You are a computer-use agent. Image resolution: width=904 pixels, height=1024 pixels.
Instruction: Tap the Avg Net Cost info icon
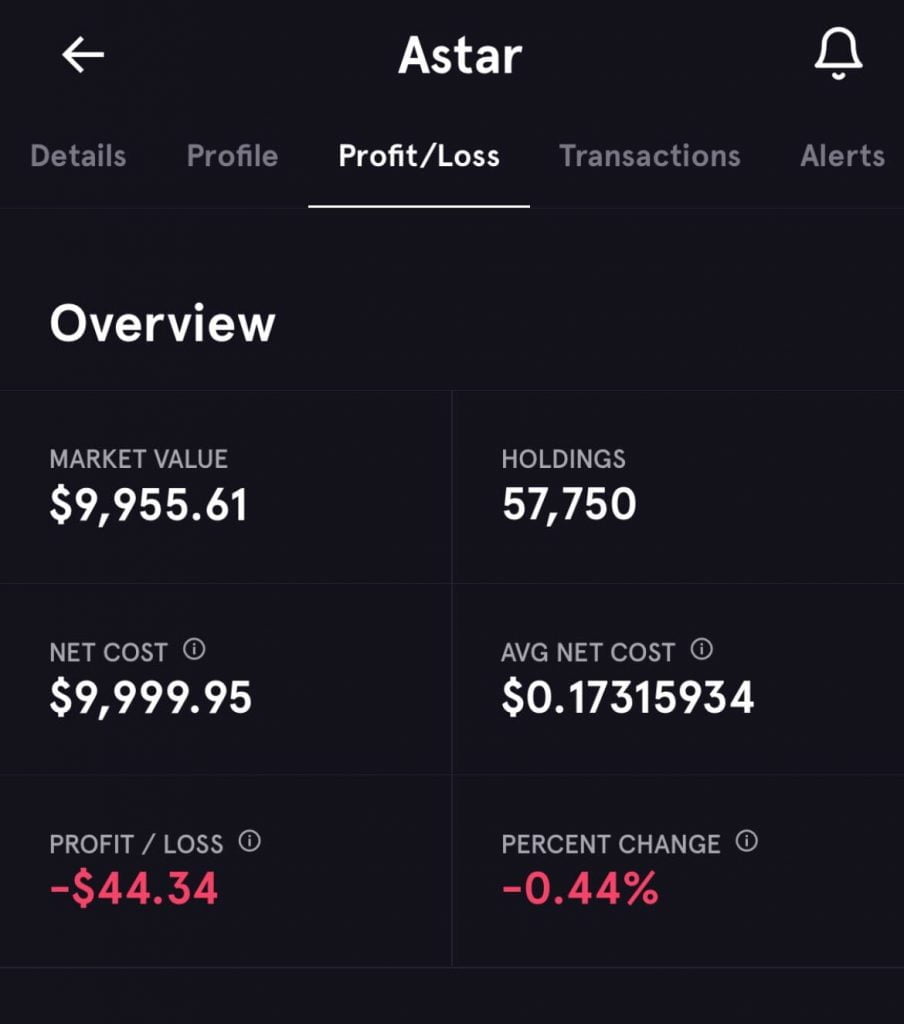[702, 650]
